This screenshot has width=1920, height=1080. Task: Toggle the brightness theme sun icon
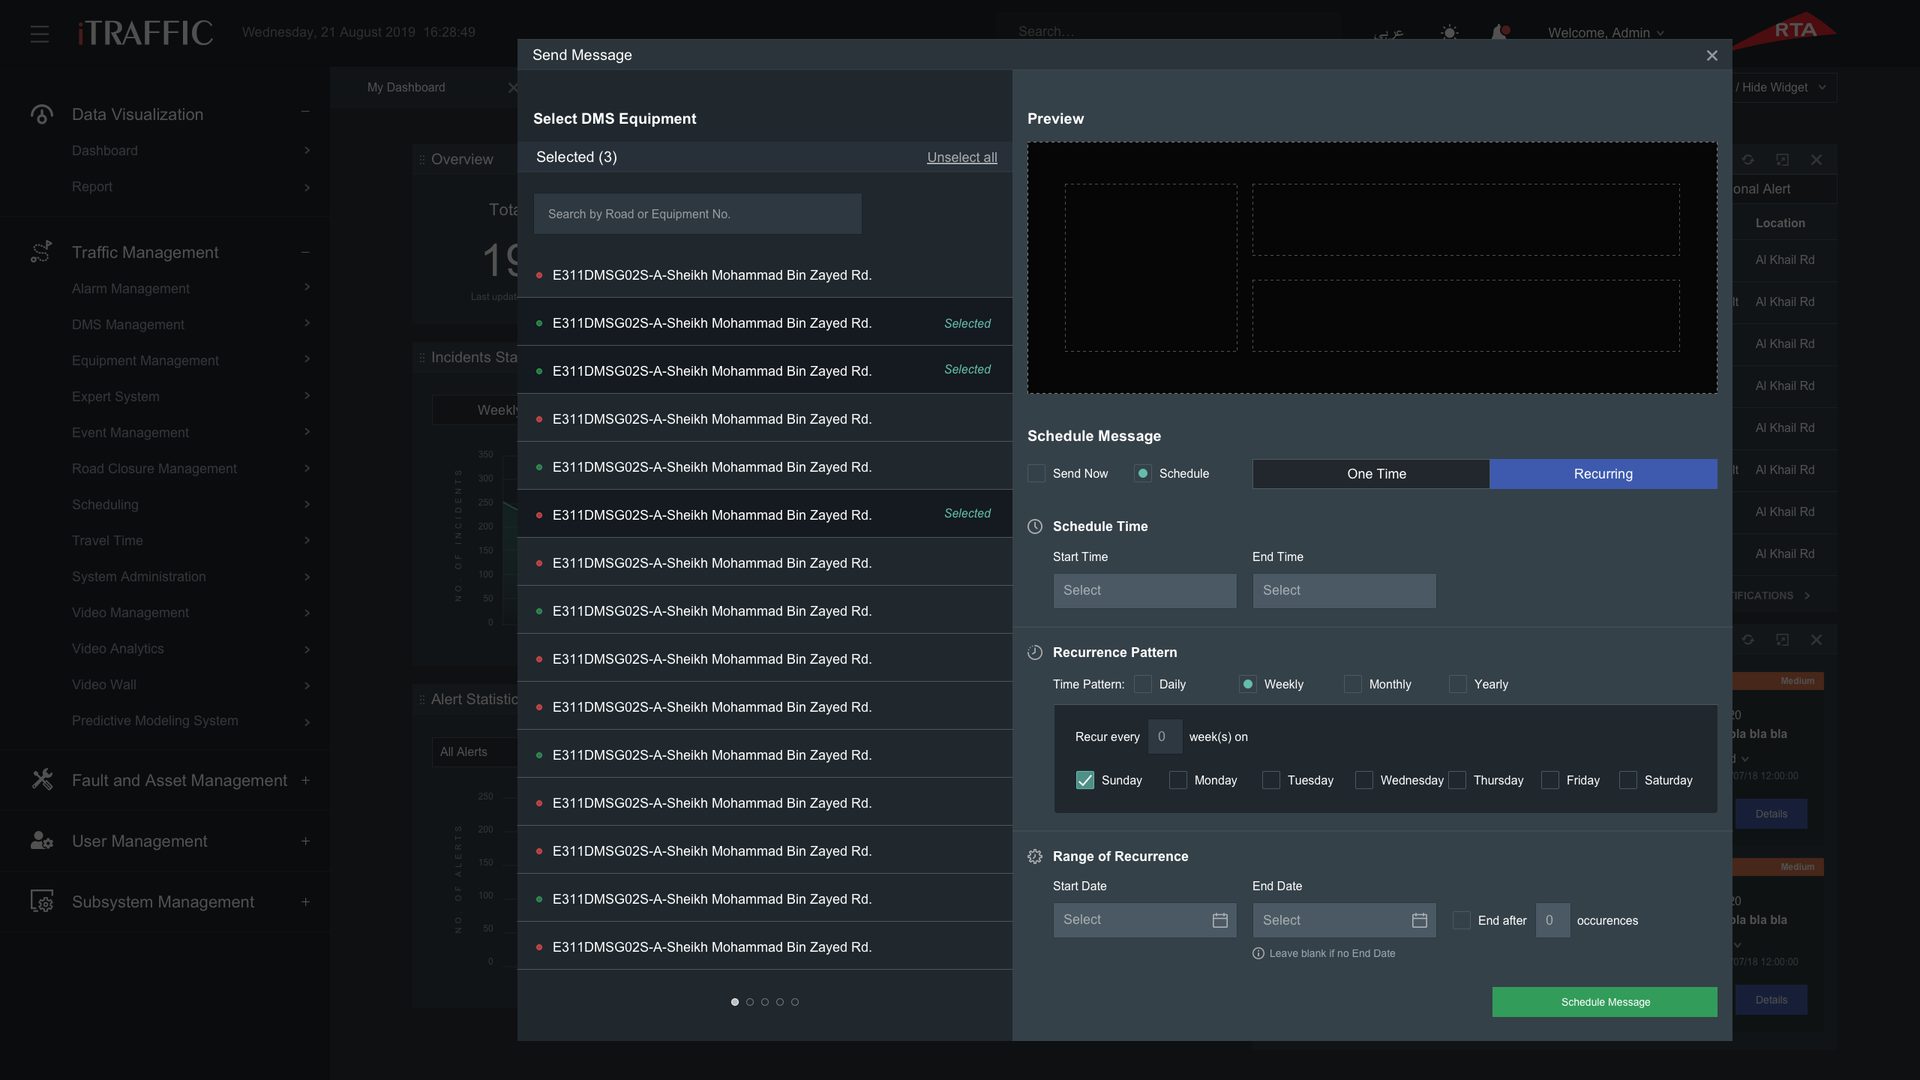pyautogui.click(x=1449, y=33)
